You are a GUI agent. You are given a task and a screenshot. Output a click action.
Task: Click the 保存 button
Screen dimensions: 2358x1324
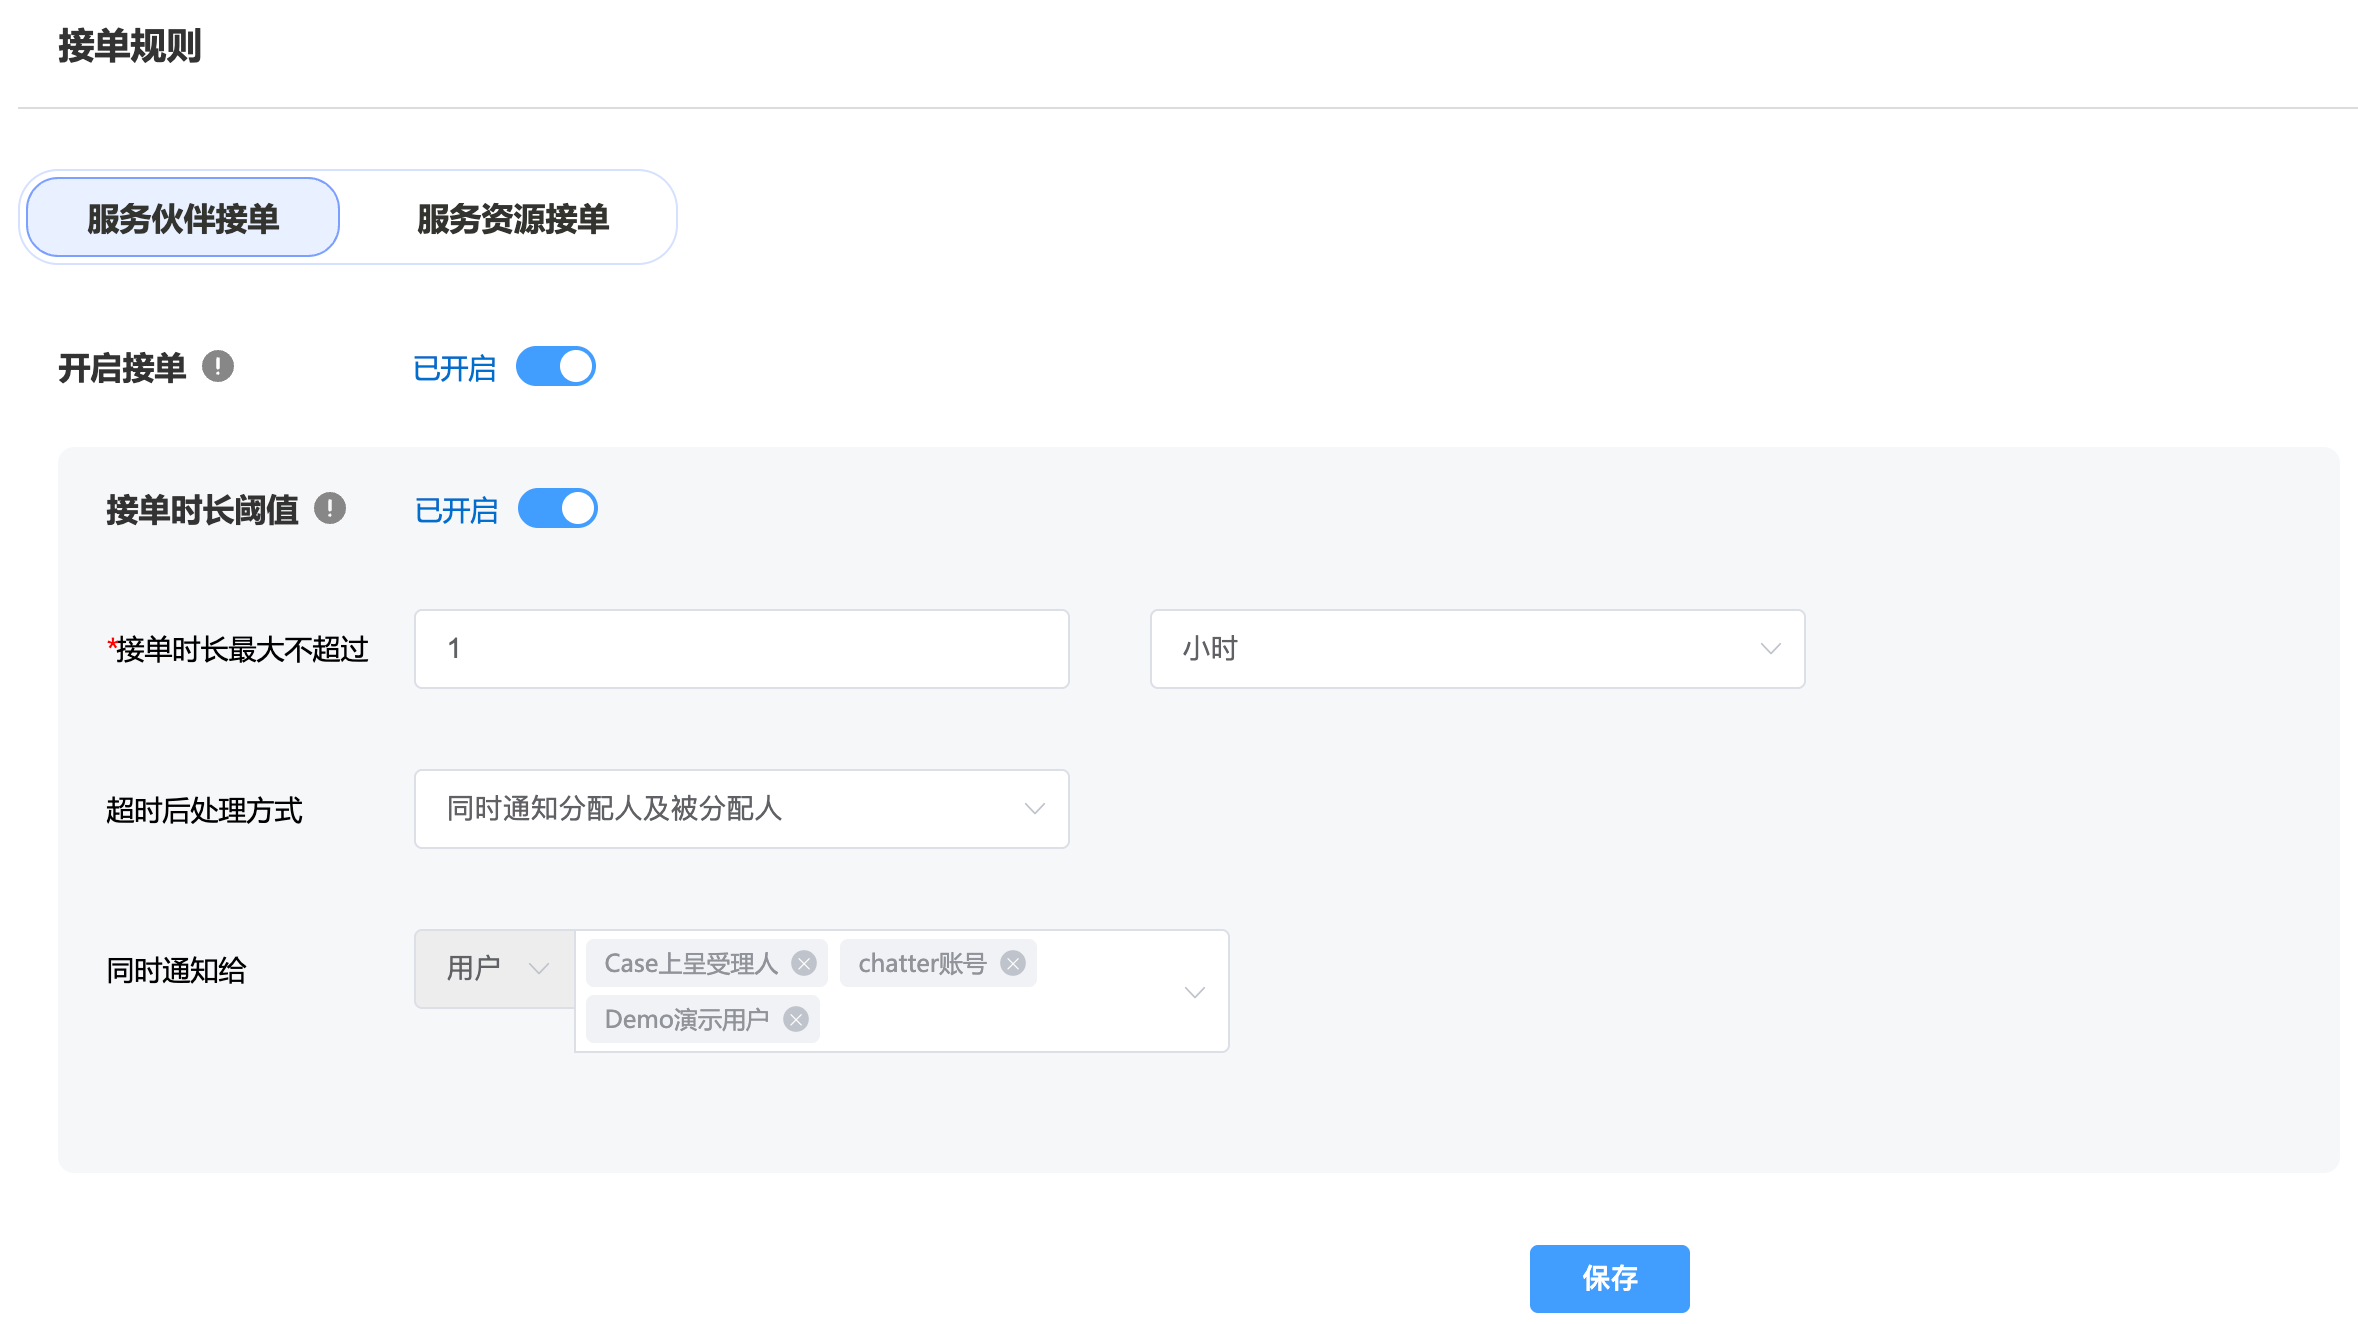point(1609,1278)
